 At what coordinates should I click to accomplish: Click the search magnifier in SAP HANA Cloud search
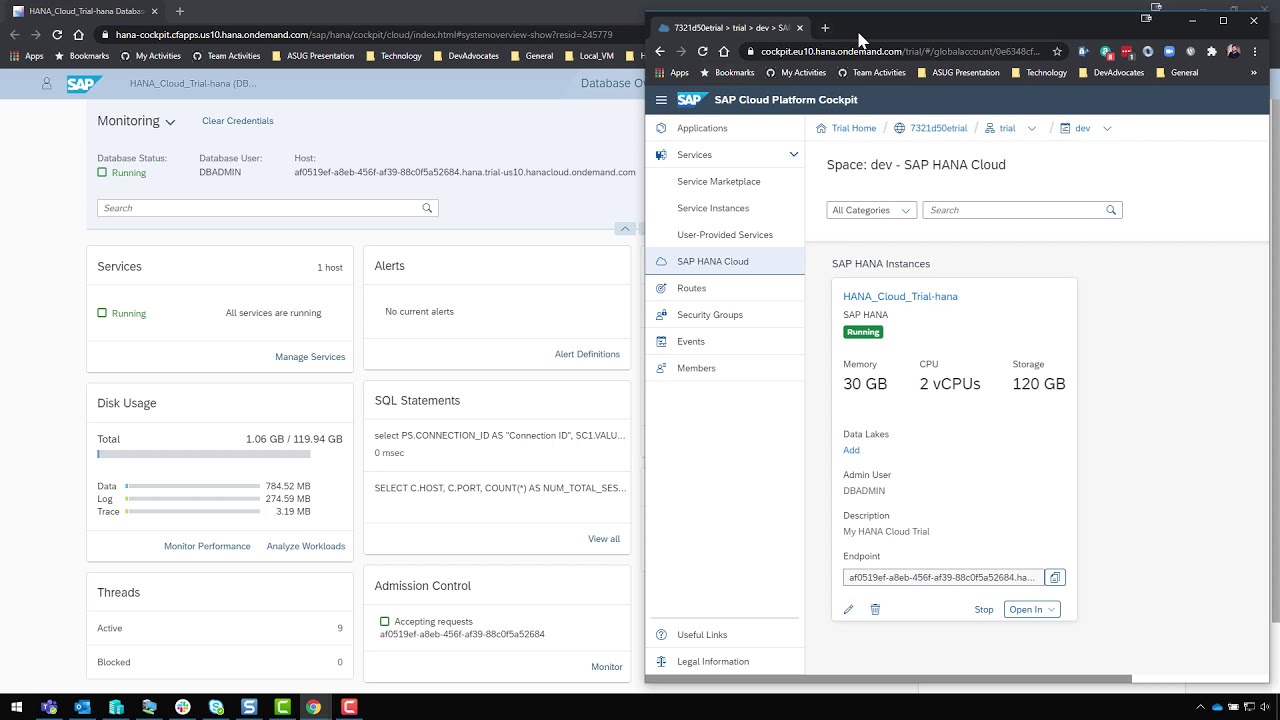(1111, 210)
